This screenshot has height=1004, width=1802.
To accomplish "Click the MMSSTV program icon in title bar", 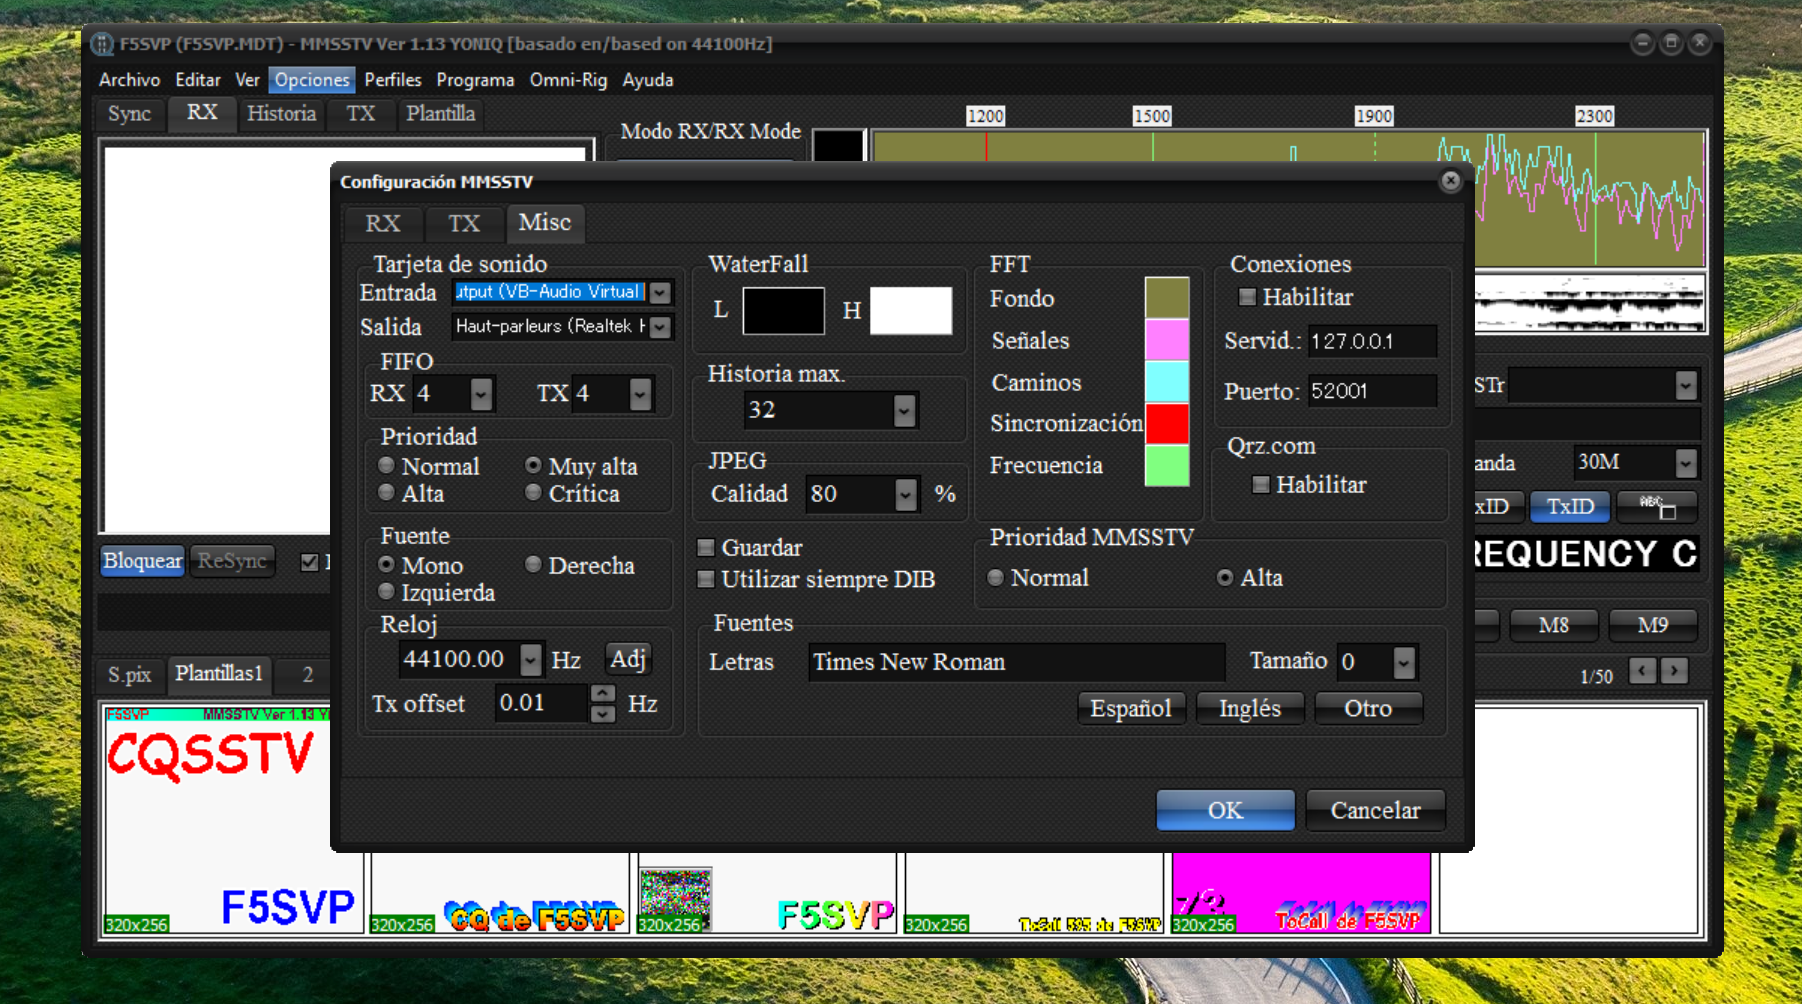I will tap(101, 44).
